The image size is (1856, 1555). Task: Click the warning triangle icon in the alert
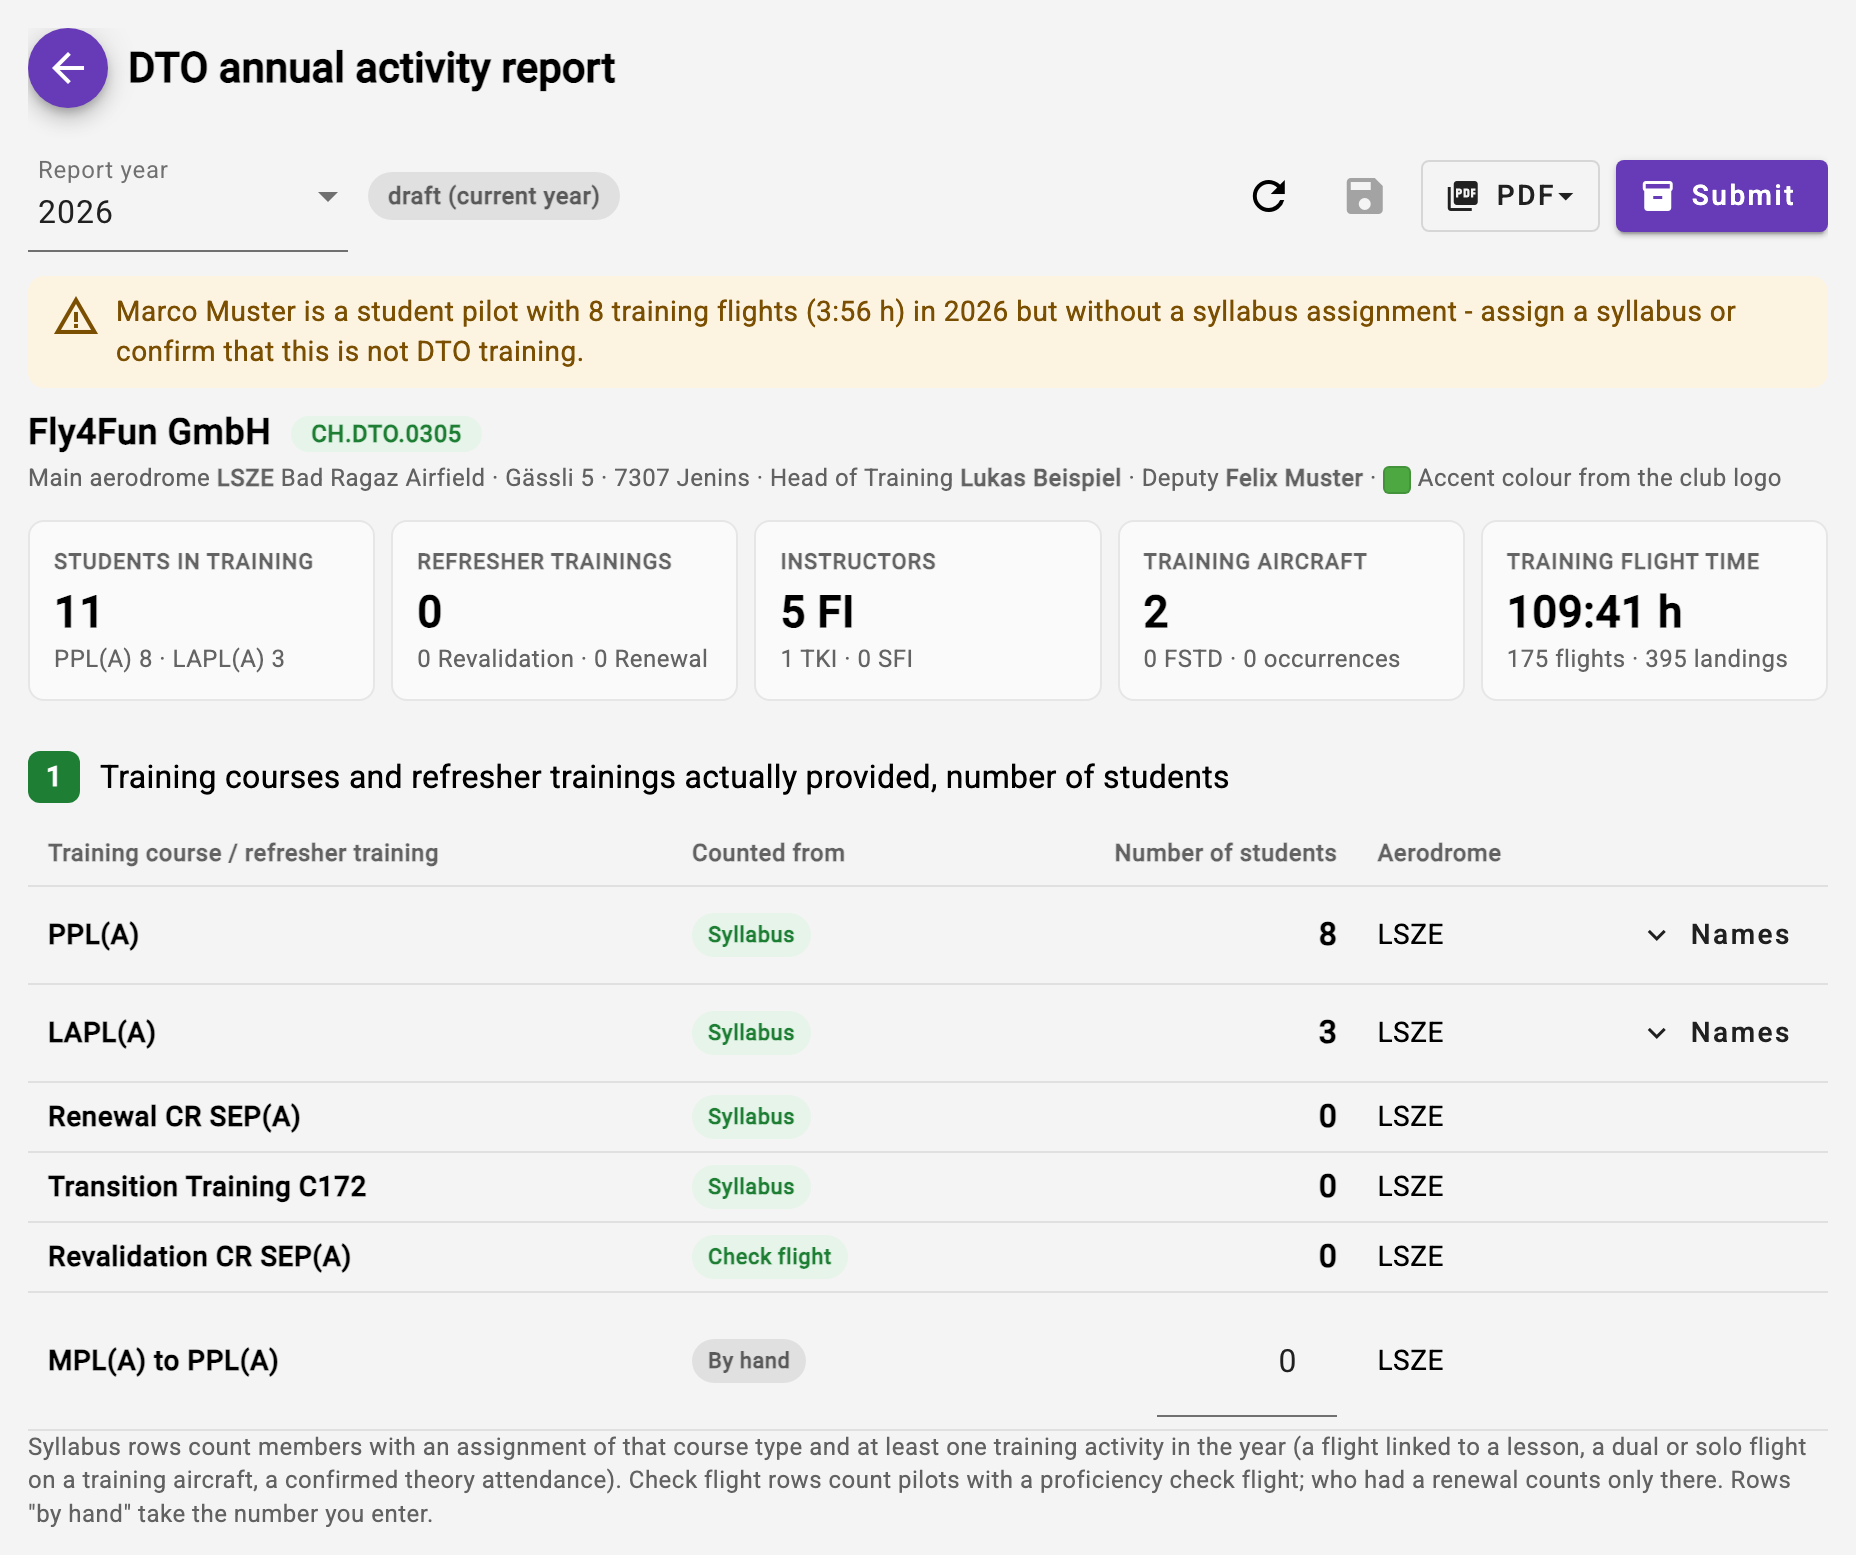76,317
